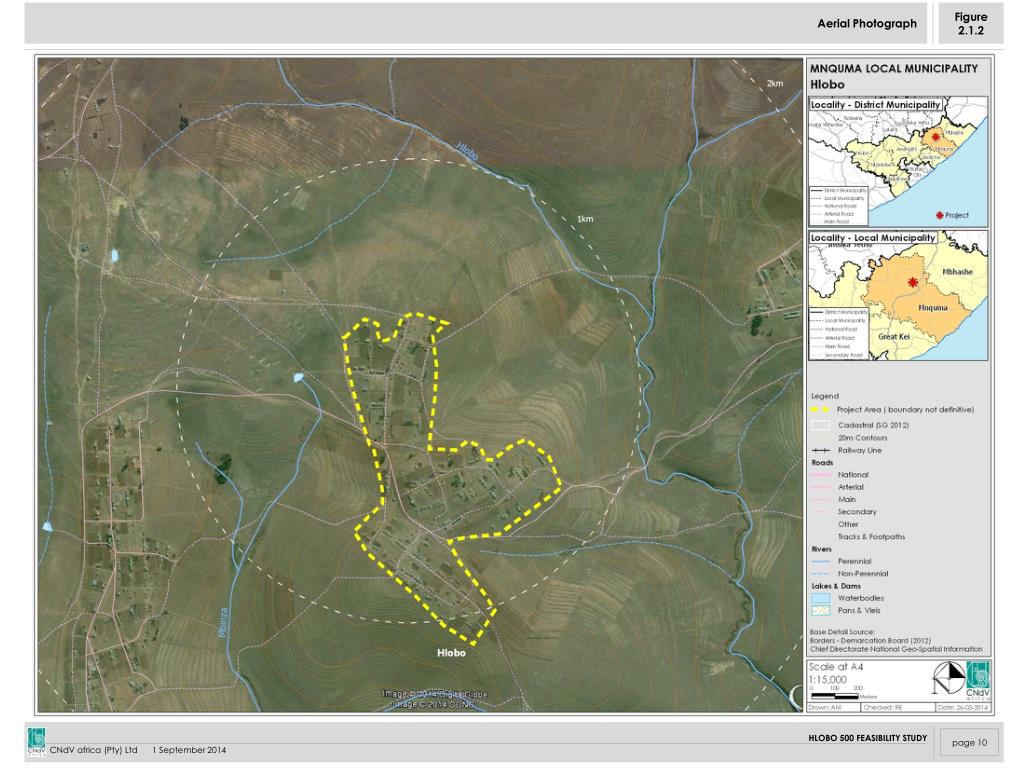
Task: Click the 'Scale at A4' label
Action: tap(836, 667)
